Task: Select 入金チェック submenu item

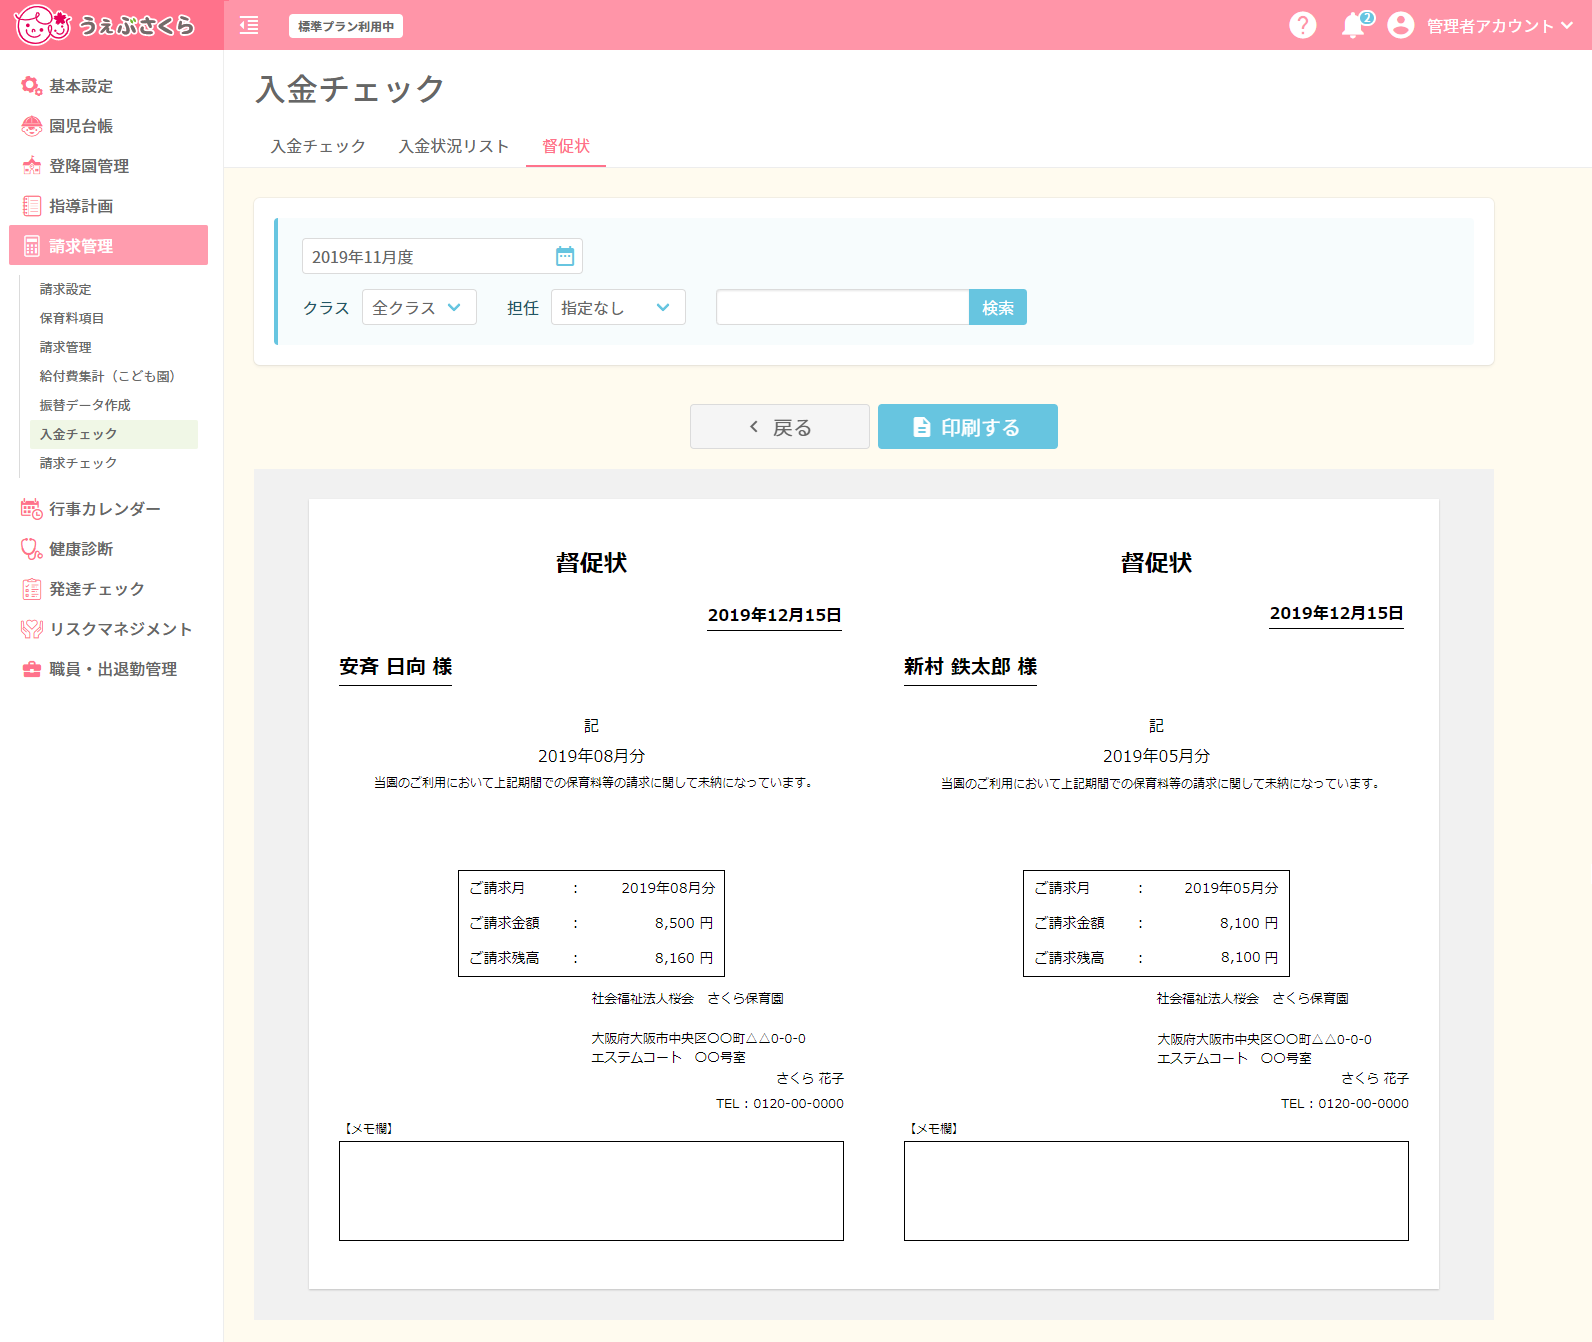Action: [x=114, y=434]
